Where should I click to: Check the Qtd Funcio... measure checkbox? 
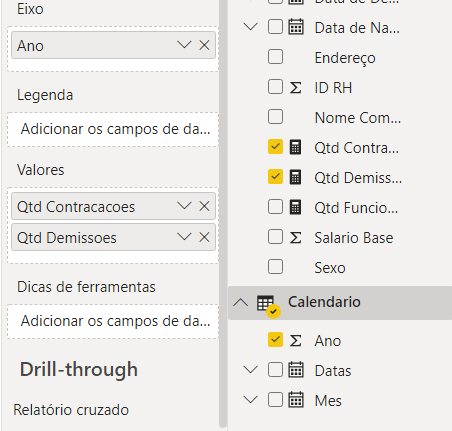[x=275, y=207]
